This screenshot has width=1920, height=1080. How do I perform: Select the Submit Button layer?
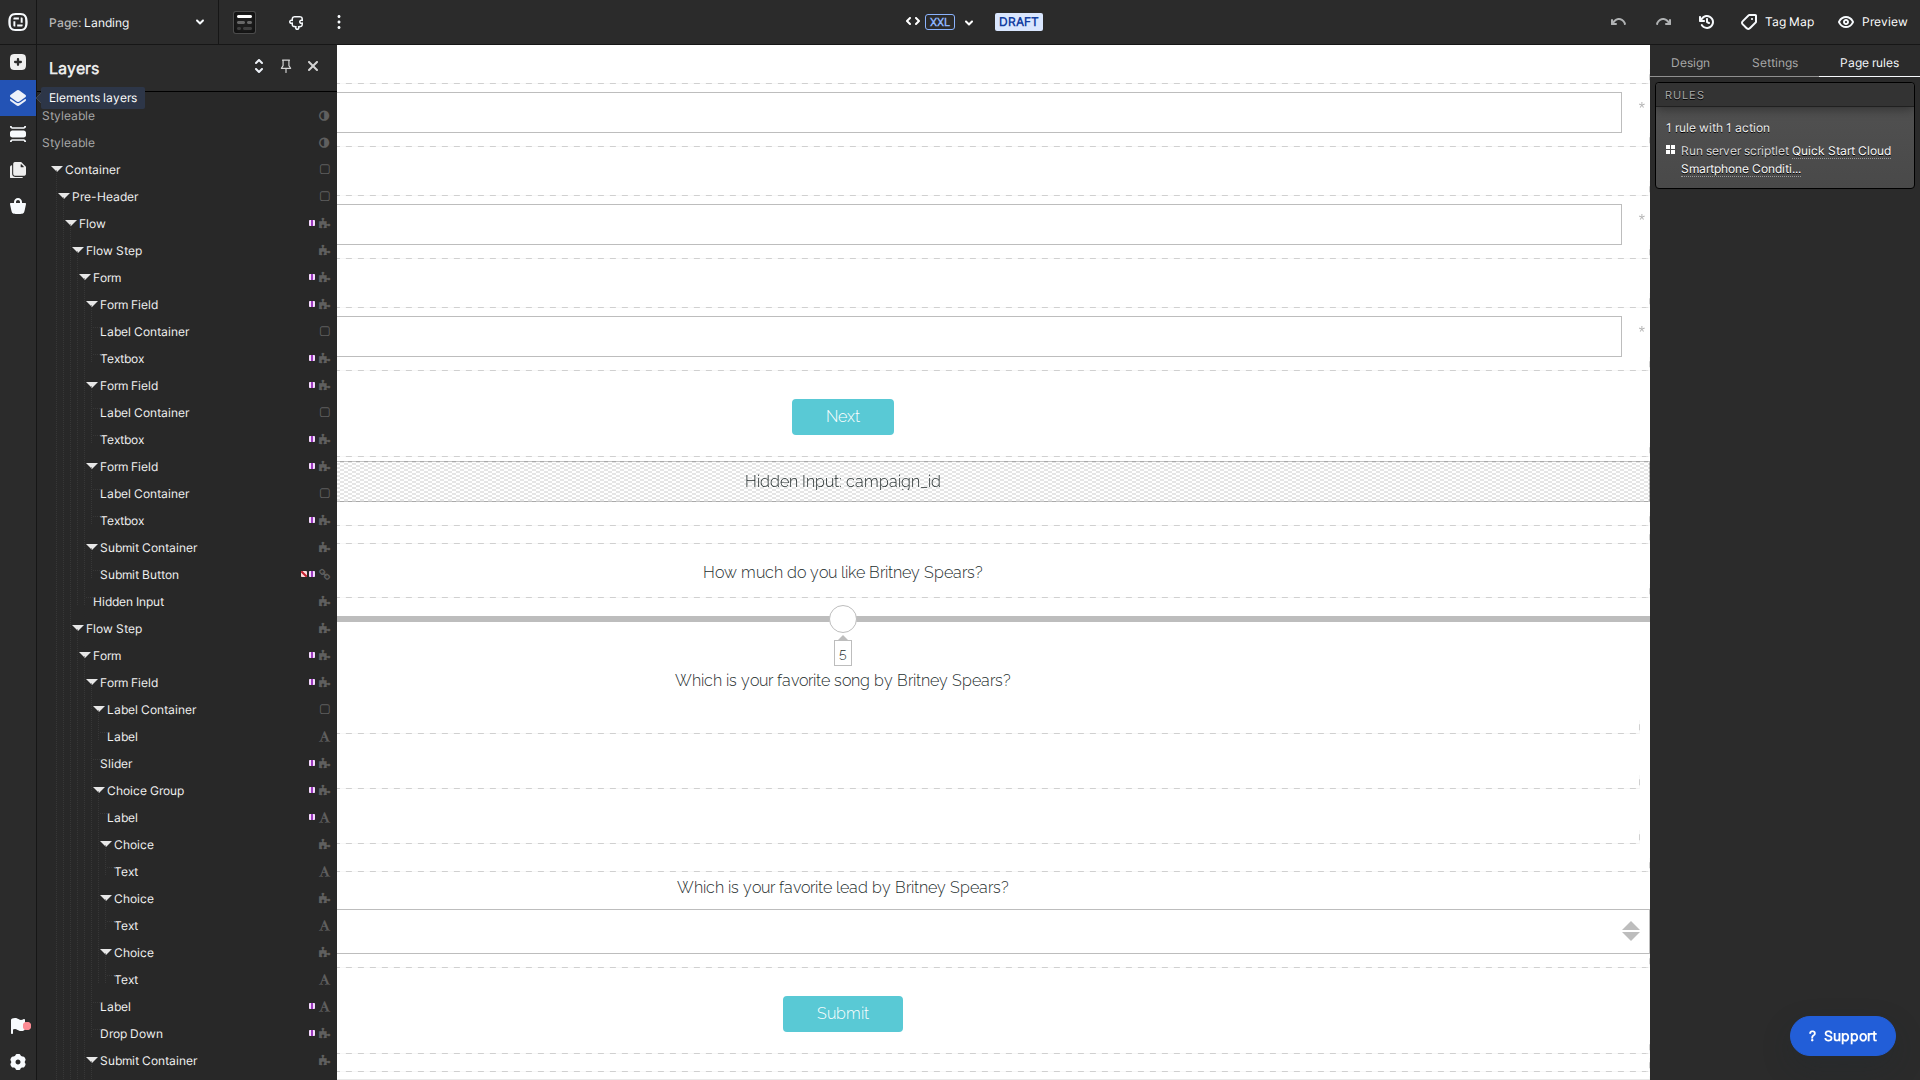pyautogui.click(x=139, y=575)
